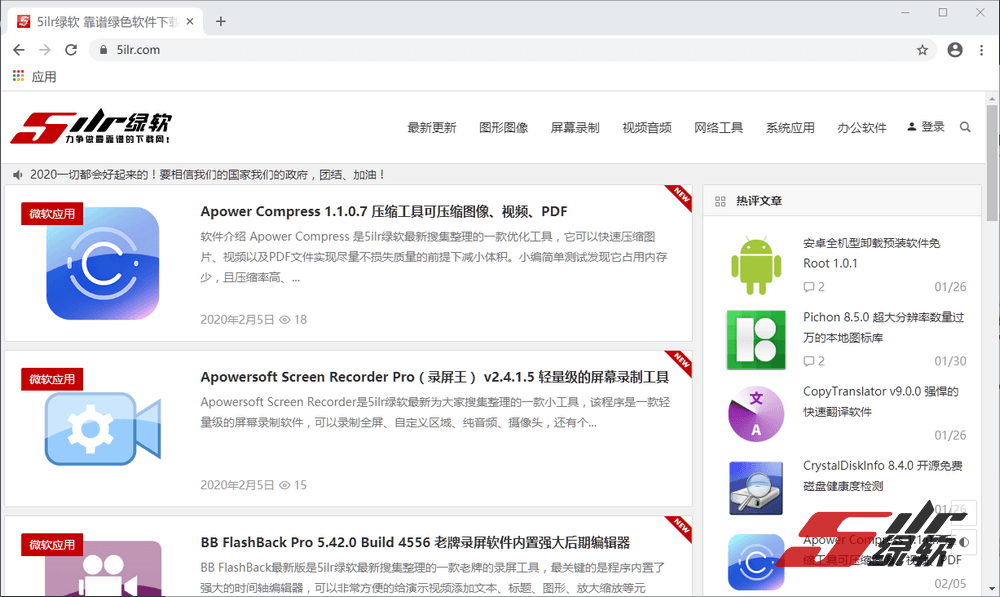
Task: Click the purple CopyTranslator icon
Action: (x=755, y=412)
